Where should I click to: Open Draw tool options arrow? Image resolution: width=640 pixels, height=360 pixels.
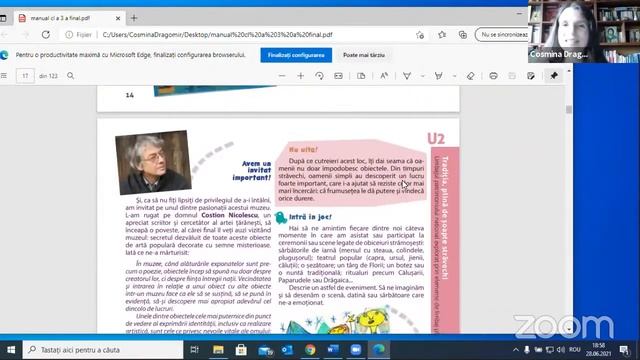coord(422,76)
